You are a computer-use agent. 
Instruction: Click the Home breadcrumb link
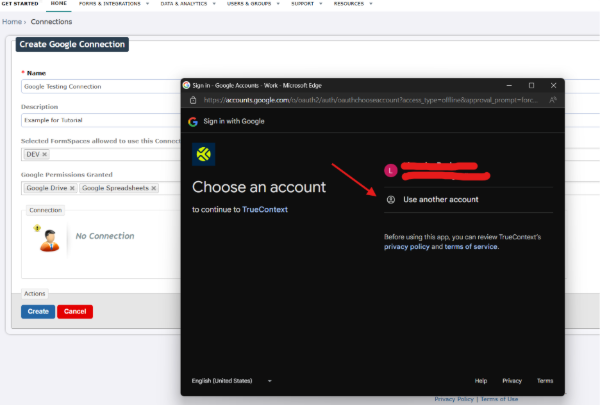pyautogui.click(x=12, y=22)
